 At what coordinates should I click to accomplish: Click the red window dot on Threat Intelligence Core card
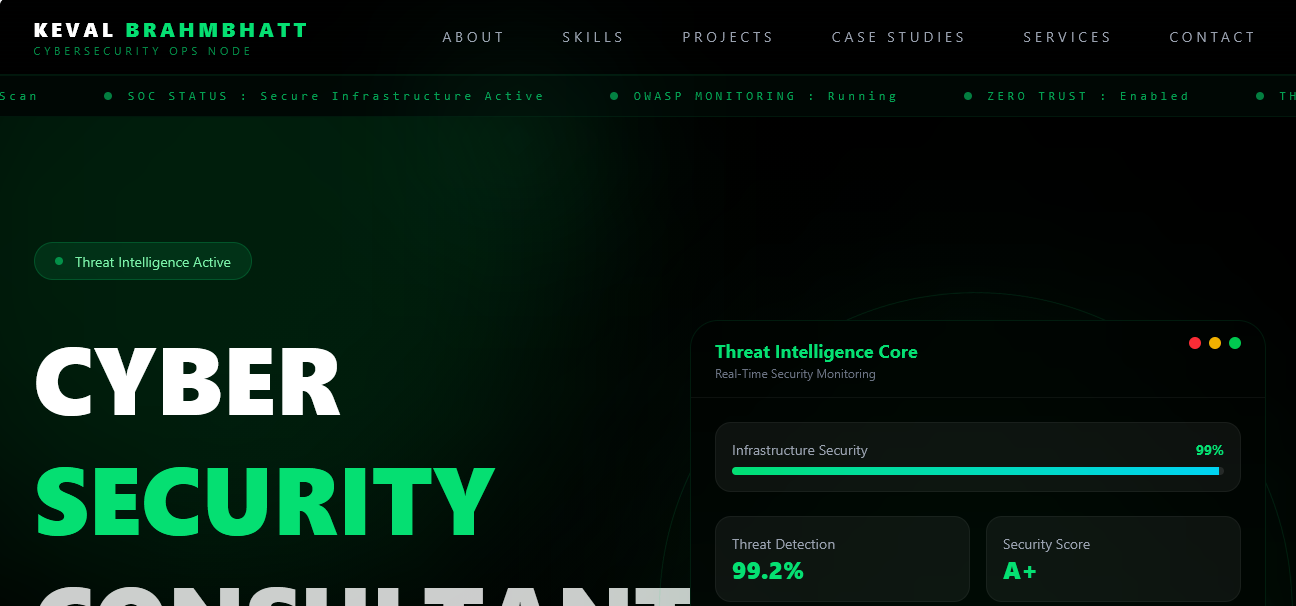(1195, 343)
